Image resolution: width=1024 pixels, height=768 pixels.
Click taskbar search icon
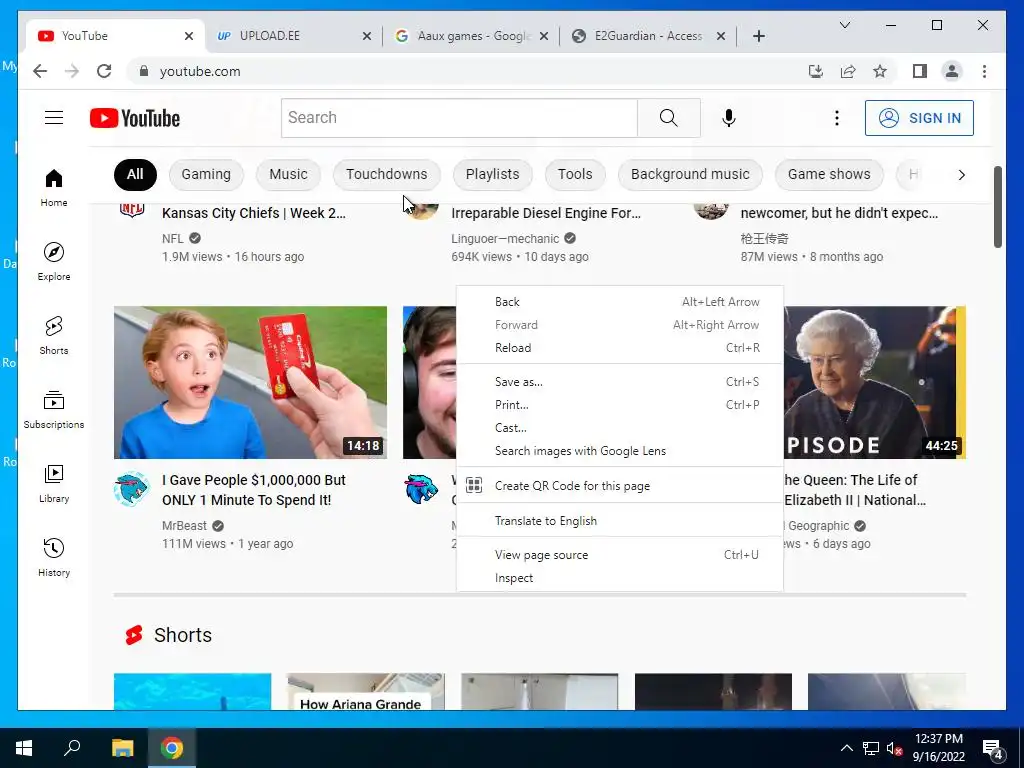coord(72,748)
